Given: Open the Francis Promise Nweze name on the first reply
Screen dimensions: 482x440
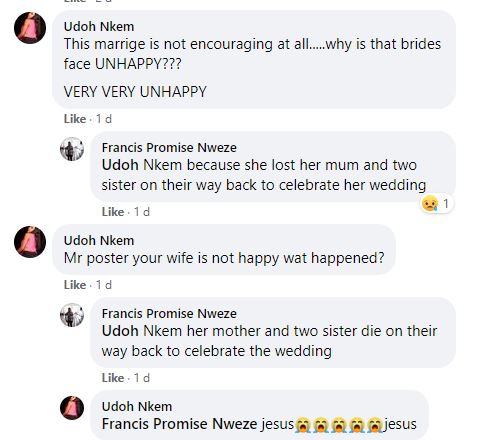Looking at the screenshot, I should click(x=169, y=147).
